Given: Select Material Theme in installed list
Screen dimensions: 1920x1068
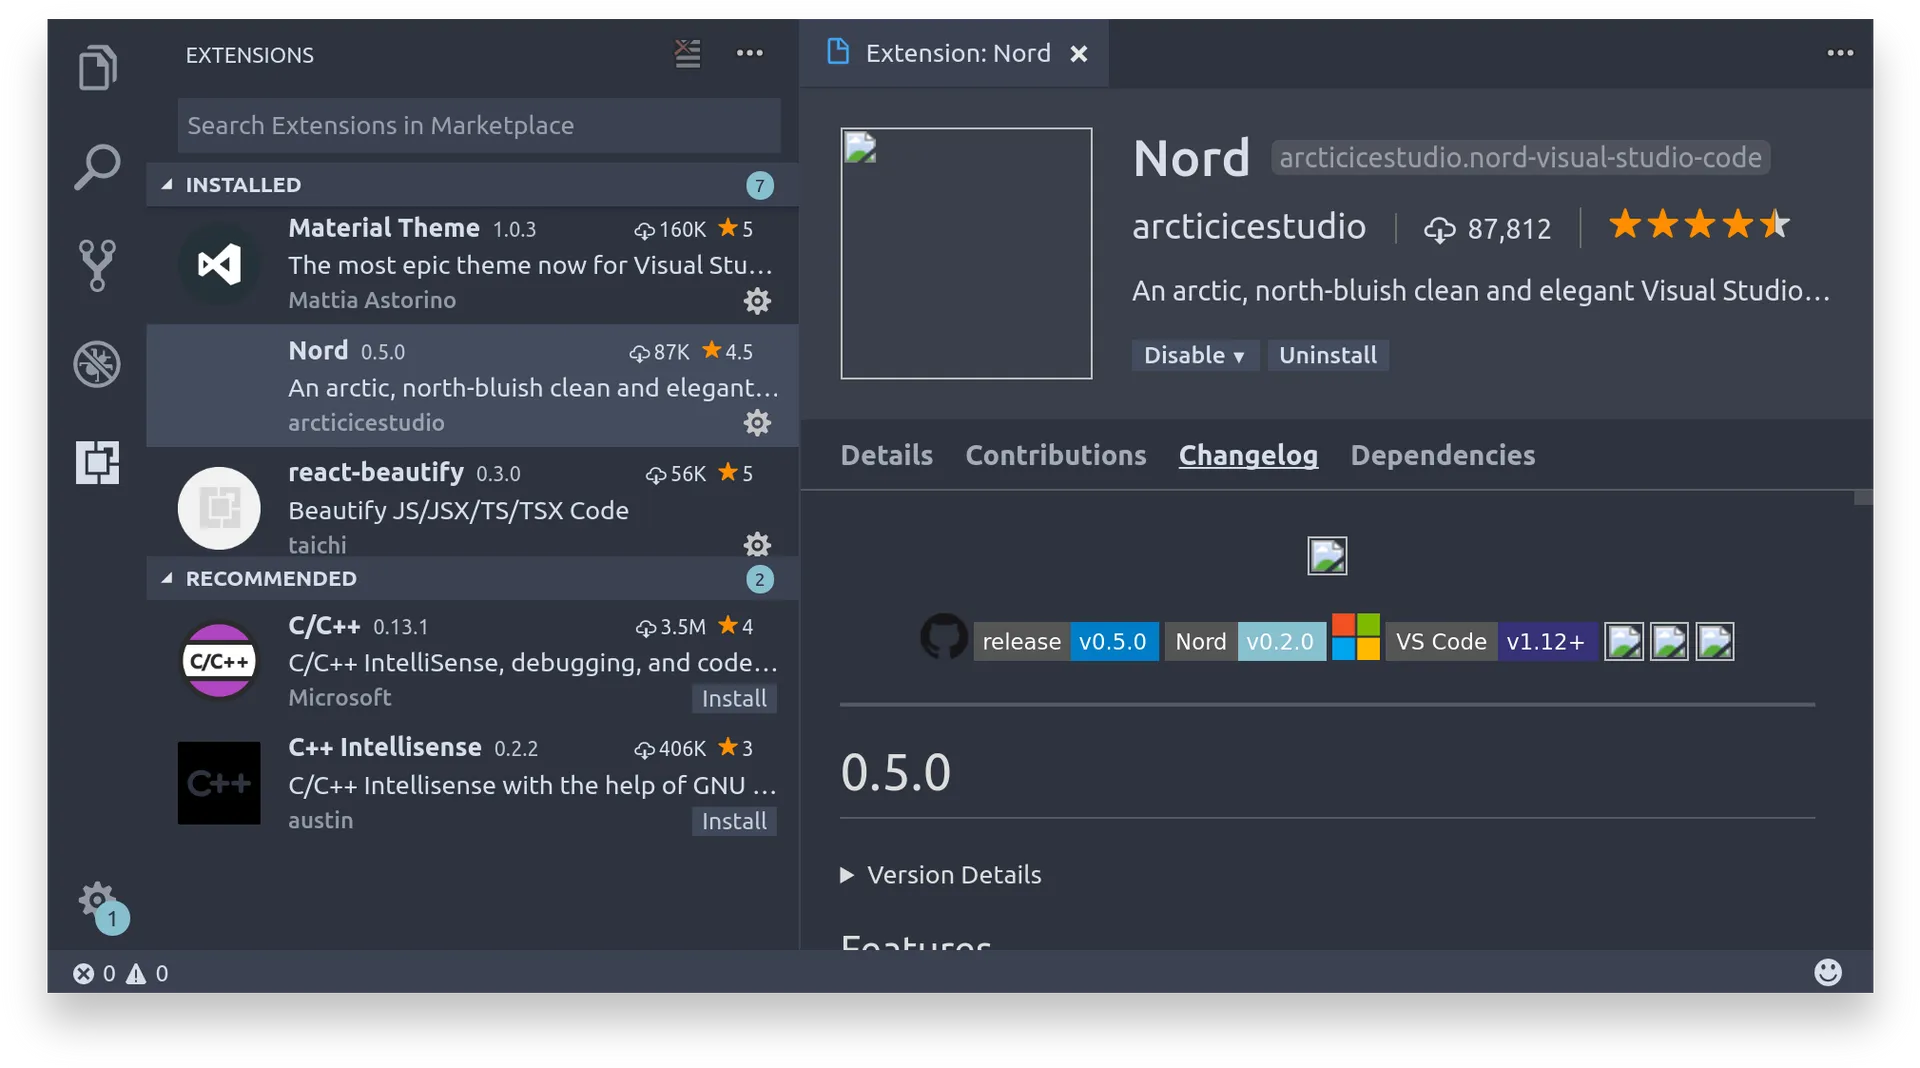Looking at the screenshot, I should 472,264.
